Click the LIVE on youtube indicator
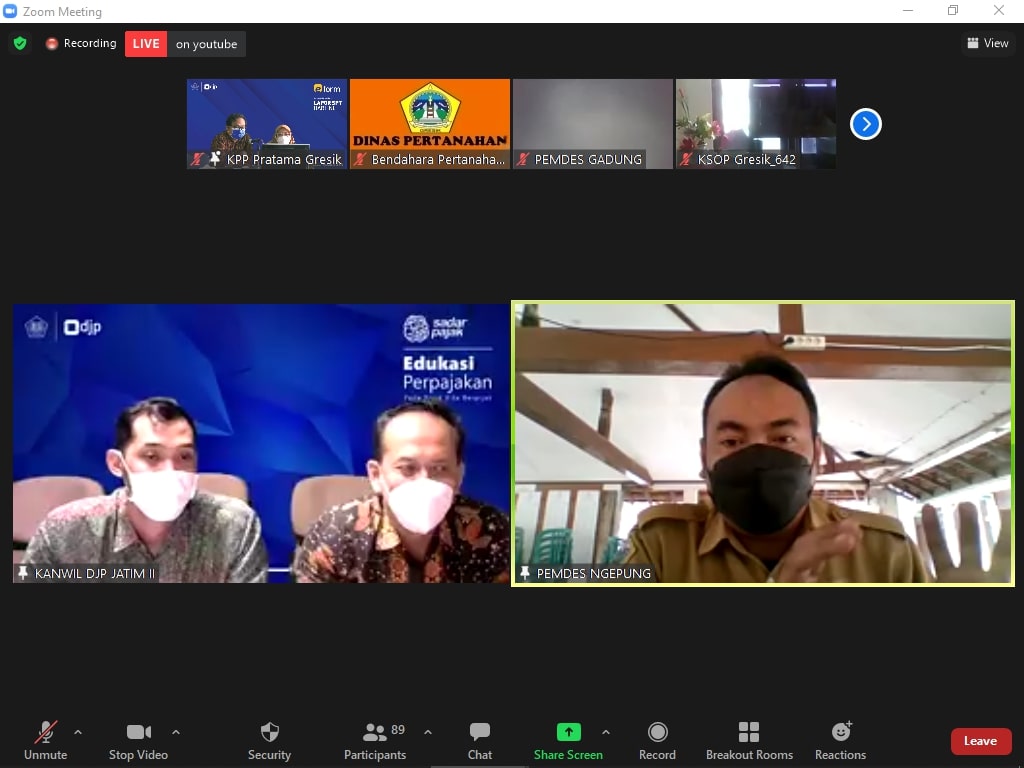1024x768 pixels. click(x=185, y=44)
